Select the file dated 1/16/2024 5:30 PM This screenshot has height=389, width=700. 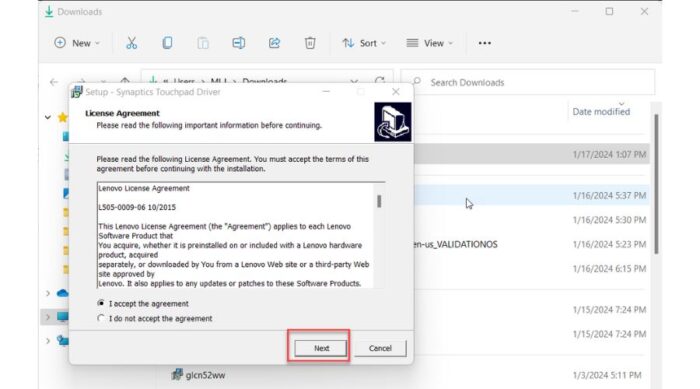[x=531, y=220]
